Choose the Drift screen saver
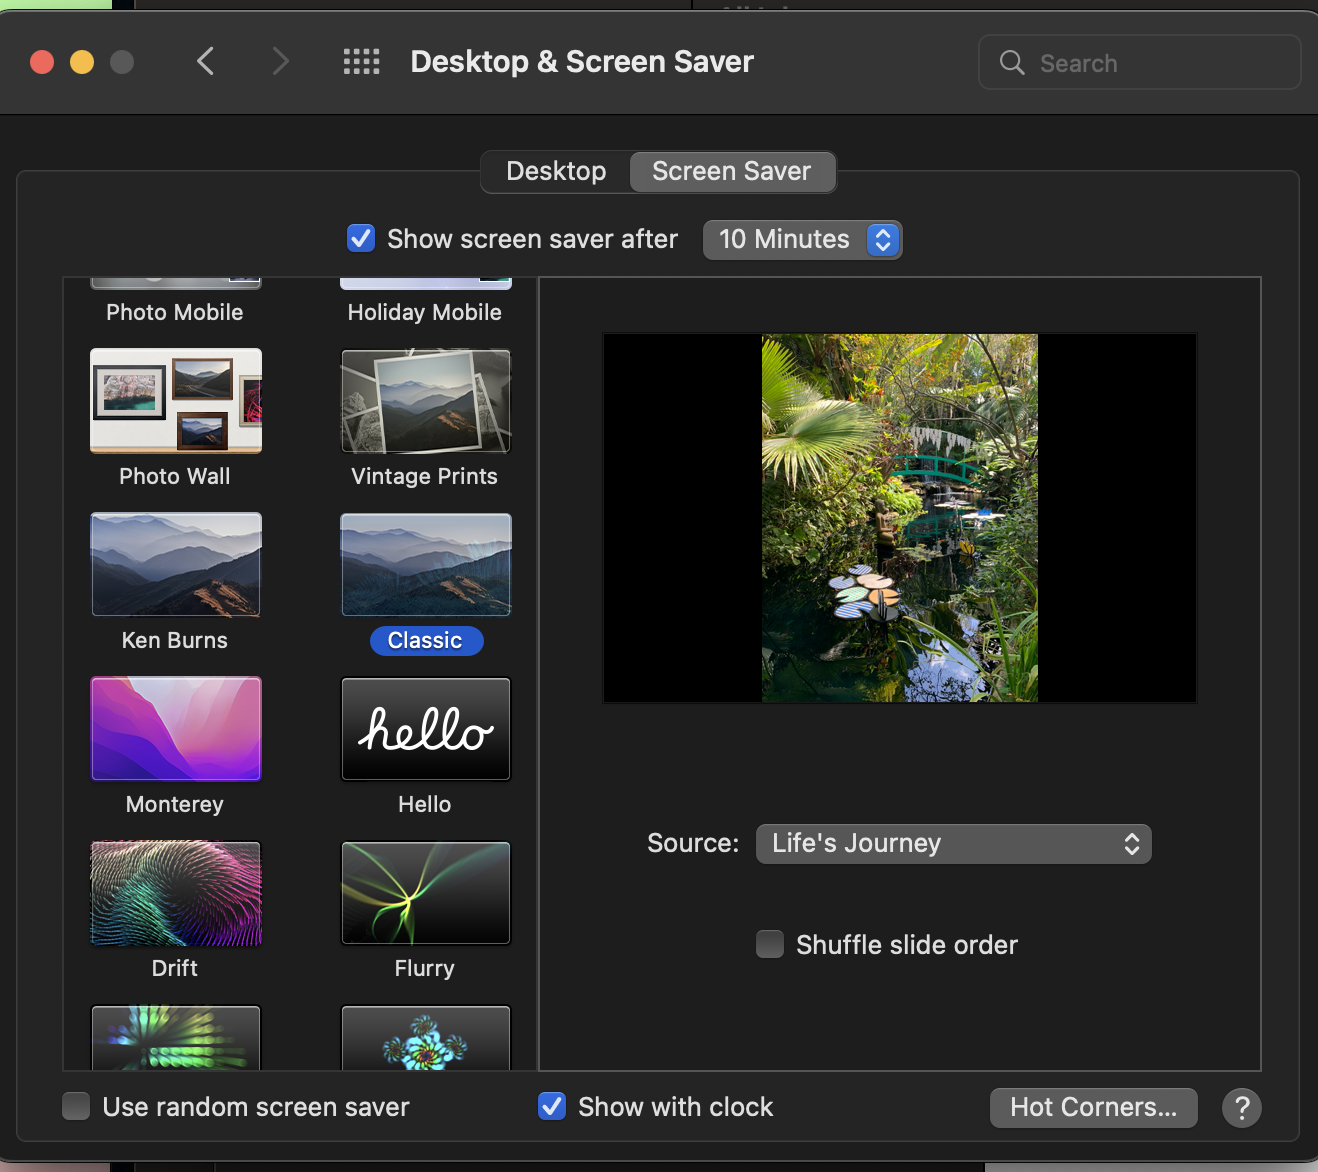 pos(176,893)
